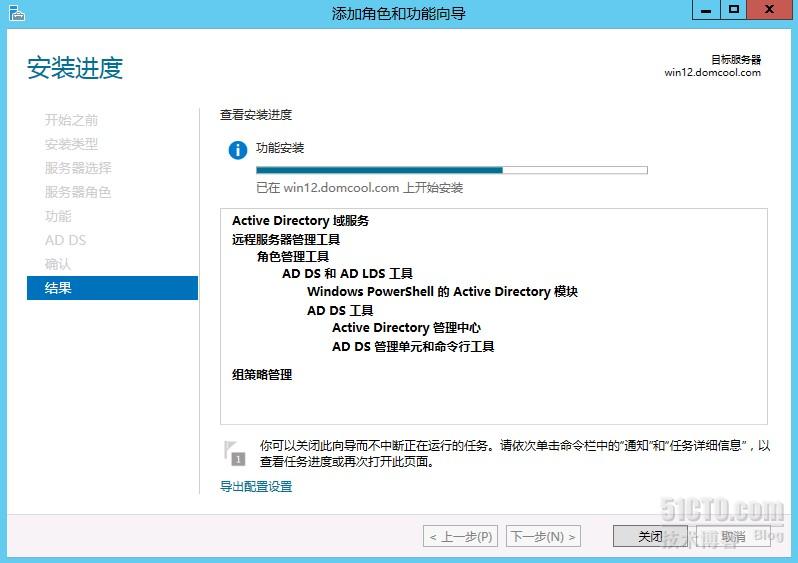Viewport: 798px width, 563px height.
Task: Click the 上一步(P) button
Action: pos(460,537)
